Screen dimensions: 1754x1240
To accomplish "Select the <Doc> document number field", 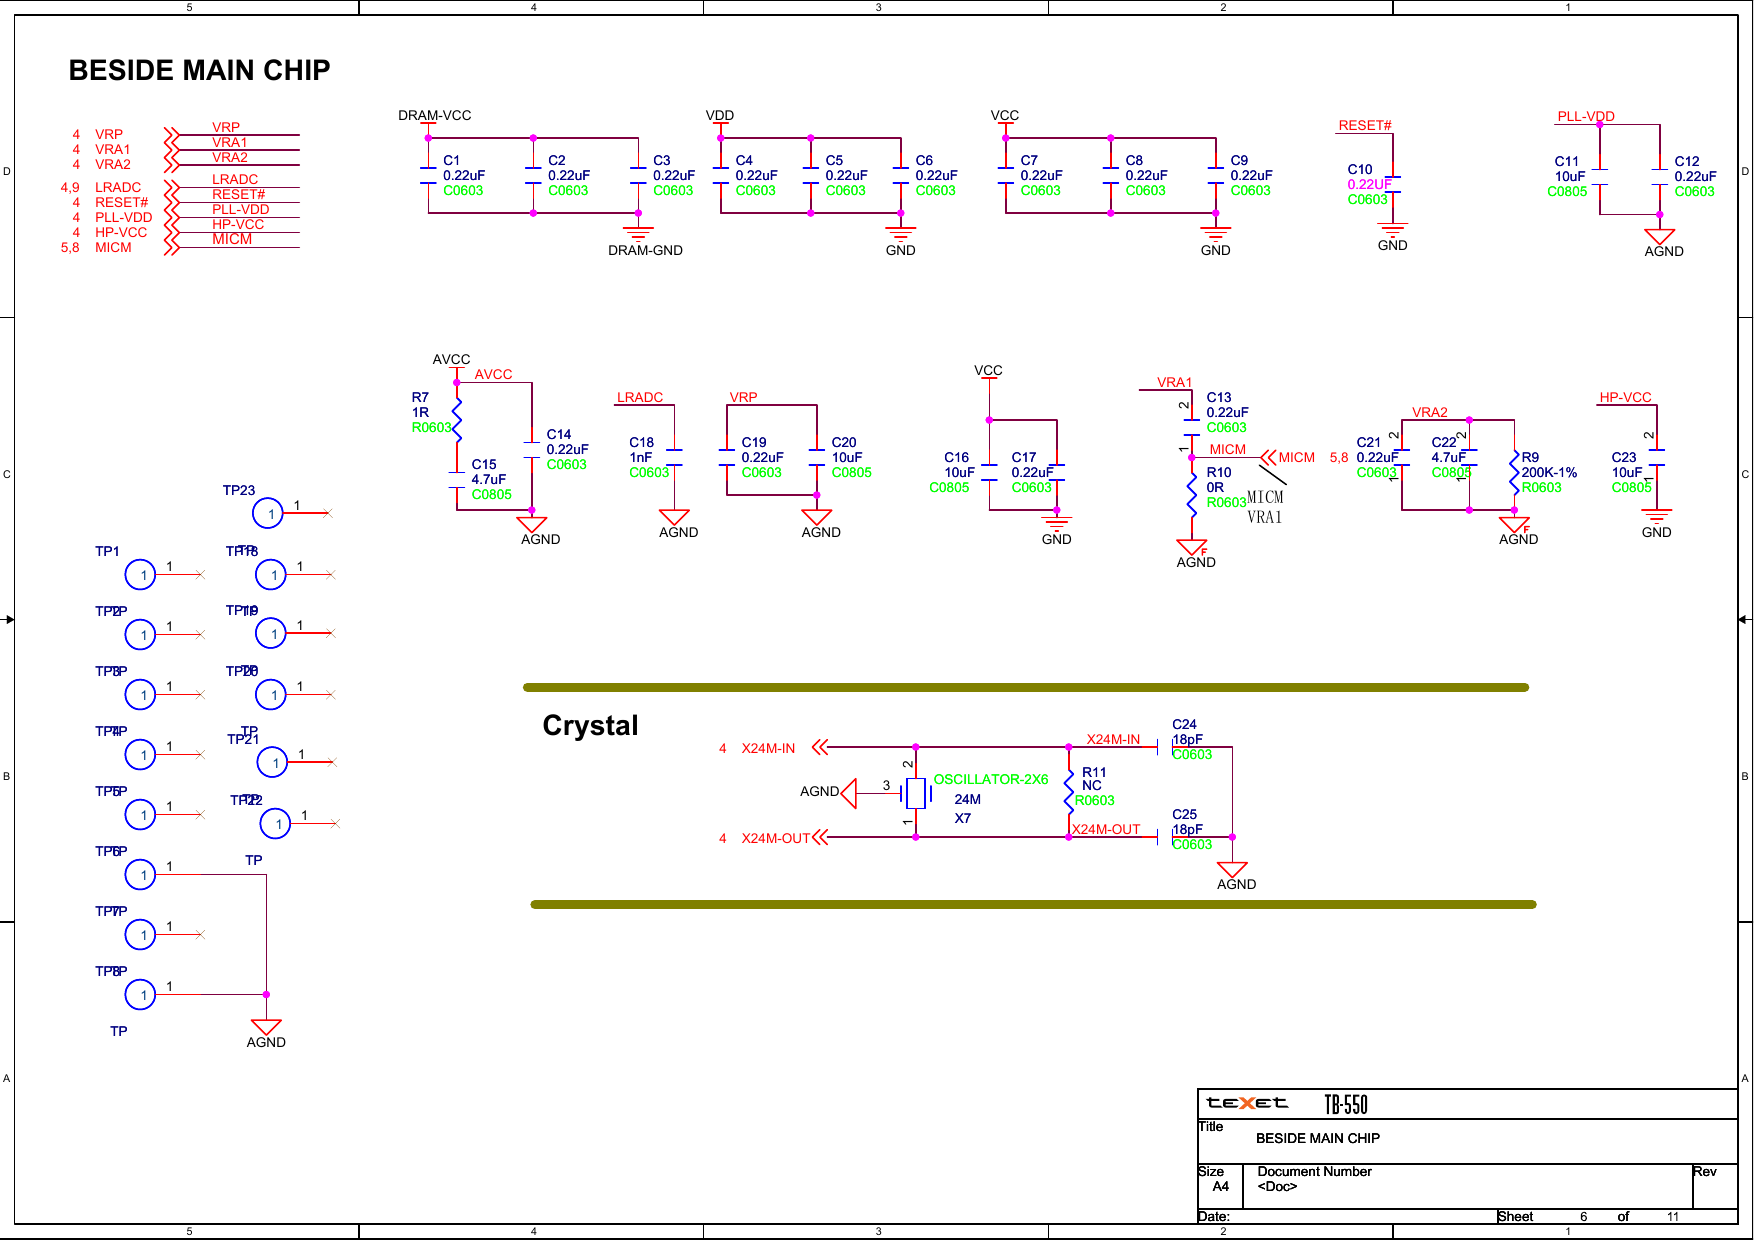I will point(1278,1186).
